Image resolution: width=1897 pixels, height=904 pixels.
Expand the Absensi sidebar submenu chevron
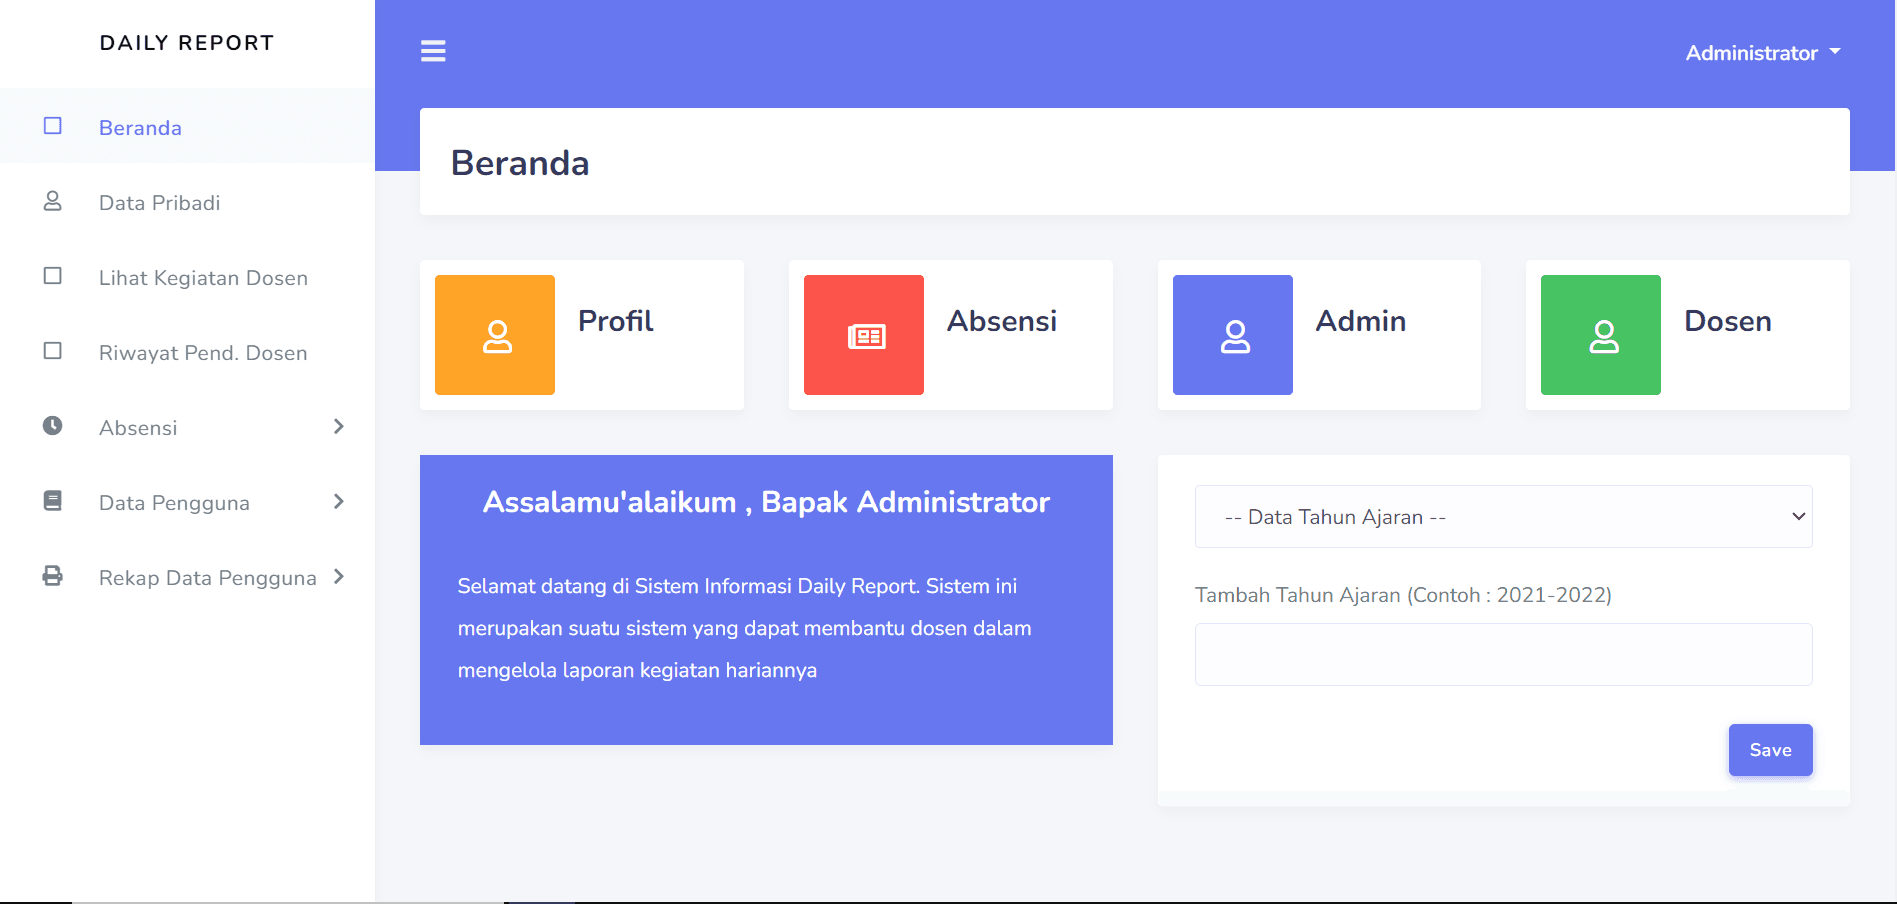point(339,427)
